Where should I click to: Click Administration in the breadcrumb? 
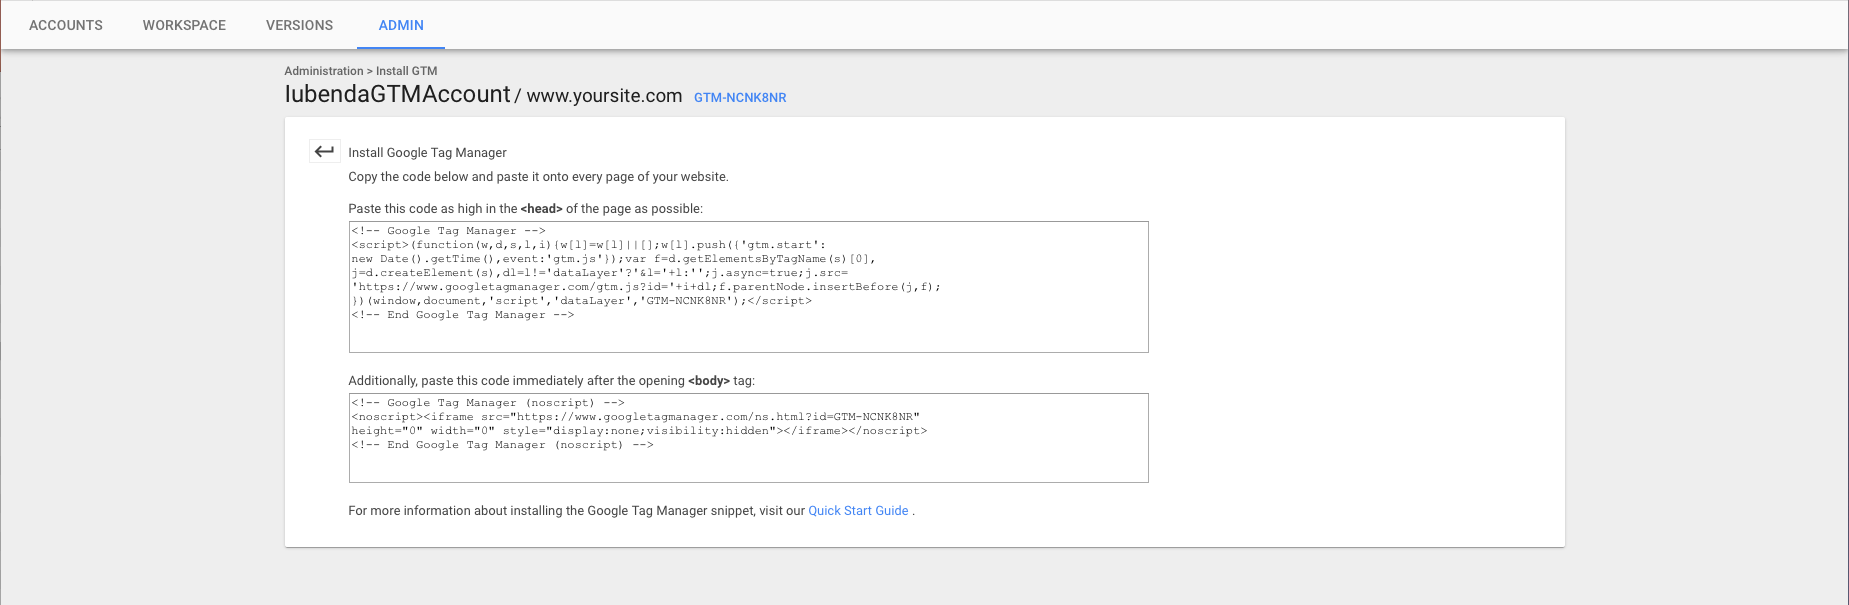coord(323,71)
